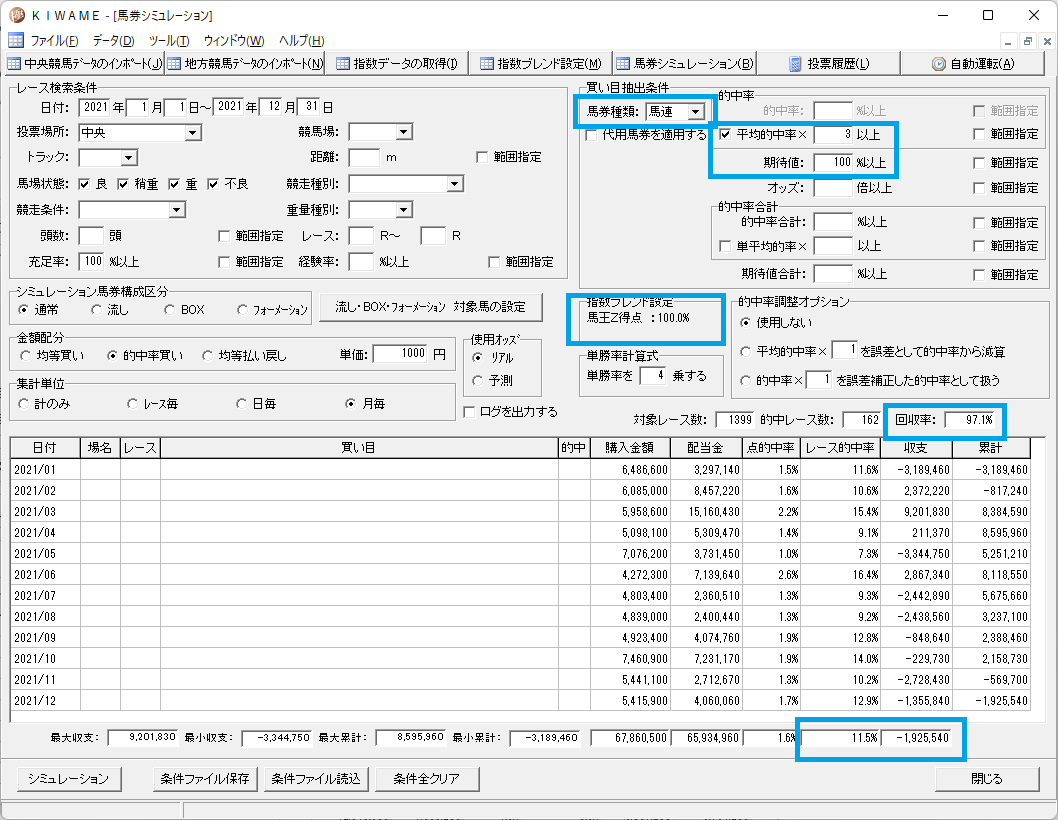Select the フォーメーション radio button
The width and height of the screenshot is (1058, 820).
click(x=242, y=310)
